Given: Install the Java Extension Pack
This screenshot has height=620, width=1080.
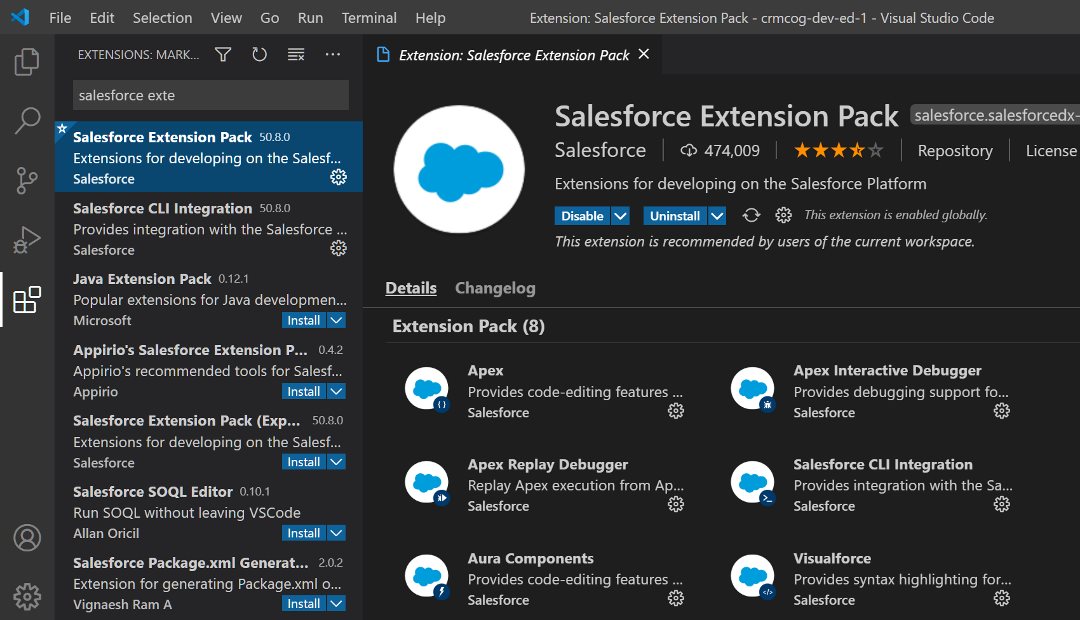Looking at the screenshot, I should [304, 320].
